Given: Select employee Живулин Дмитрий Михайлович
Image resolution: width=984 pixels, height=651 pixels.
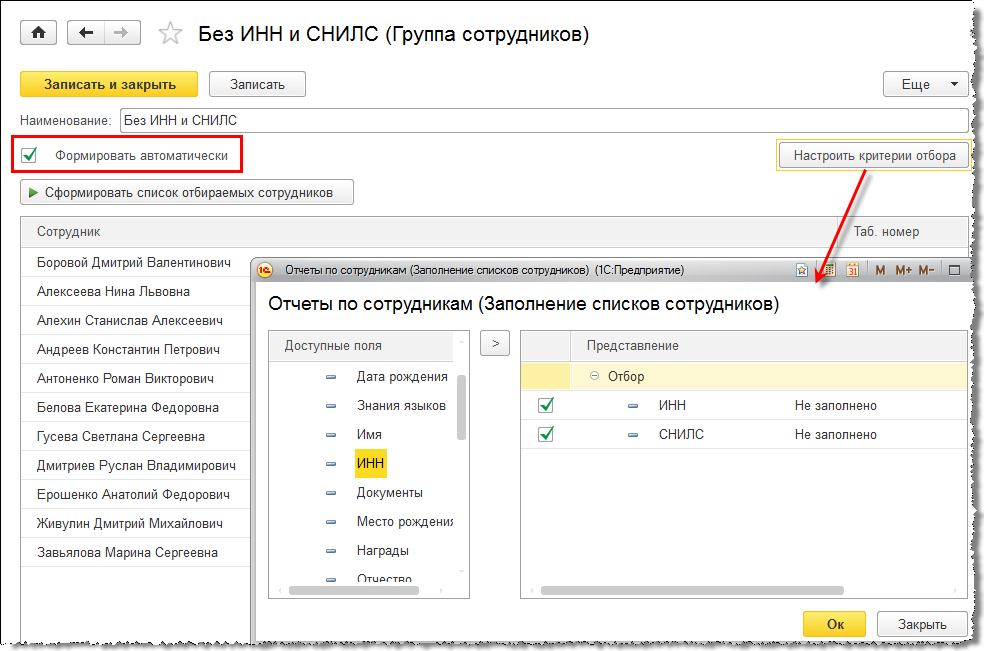Looking at the screenshot, I should pyautogui.click(x=129, y=523).
